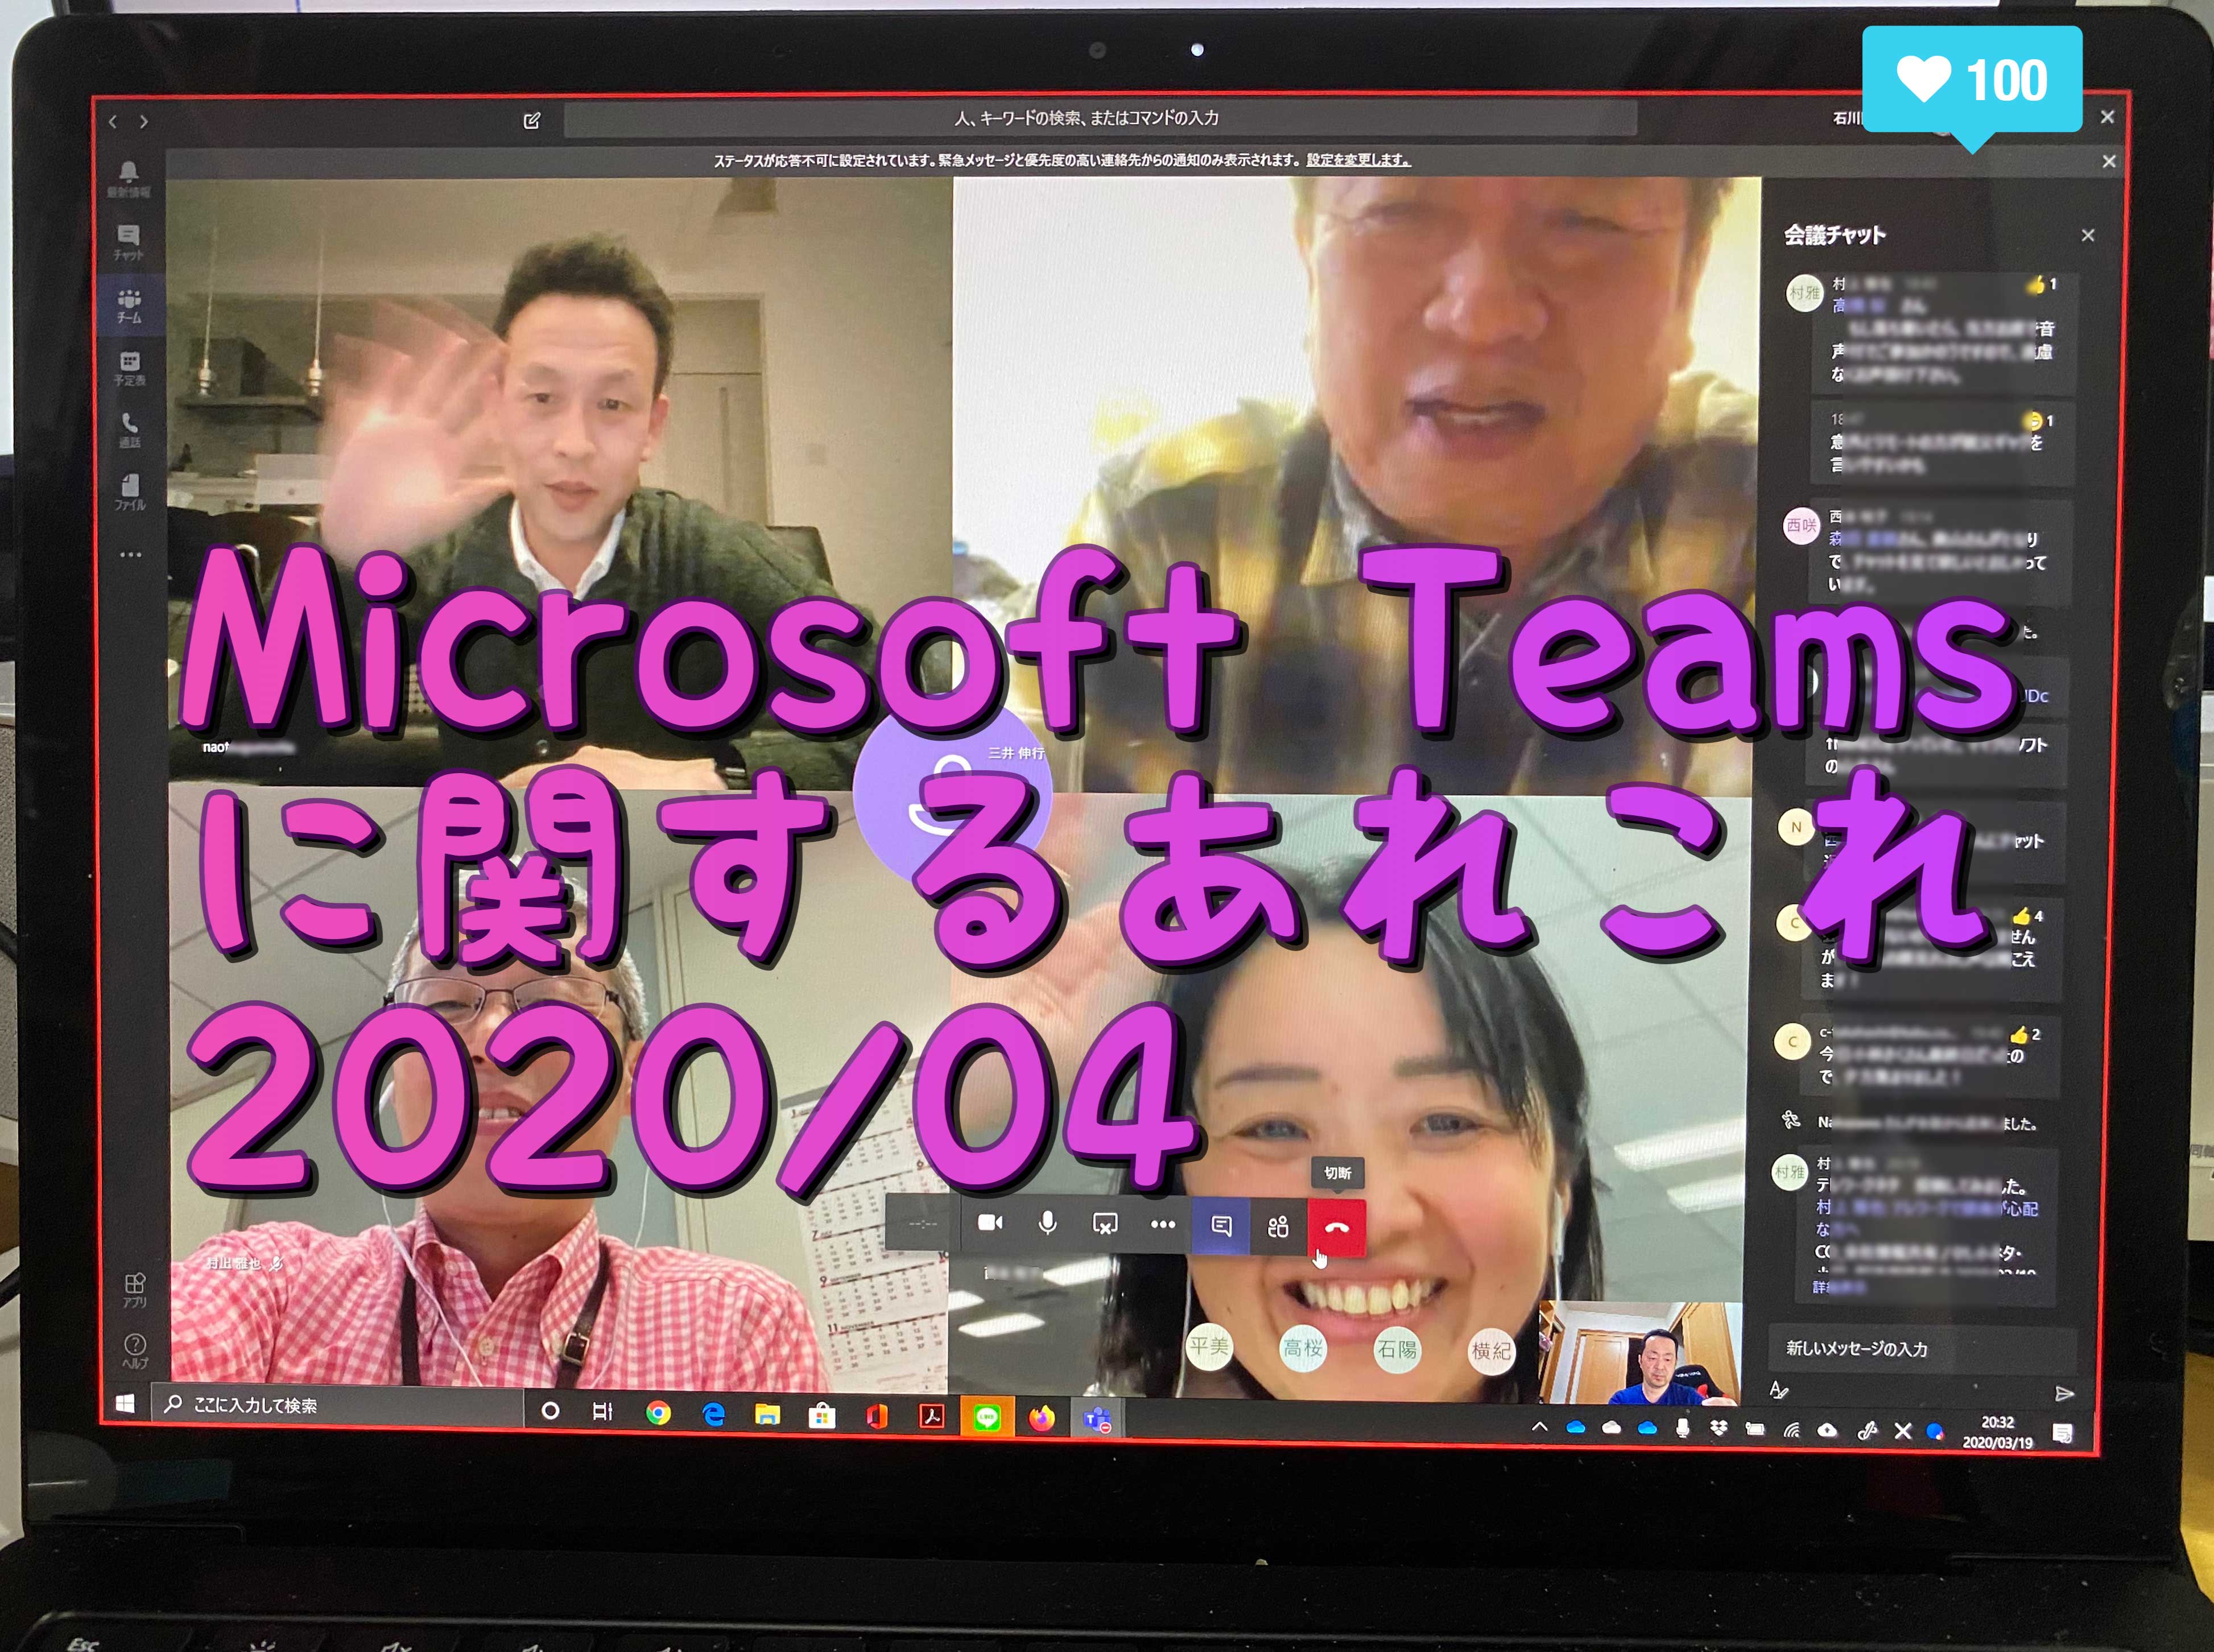This screenshot has width=2214, height=1652.
Task: Click the search and command box at top
Action: 1100,119
